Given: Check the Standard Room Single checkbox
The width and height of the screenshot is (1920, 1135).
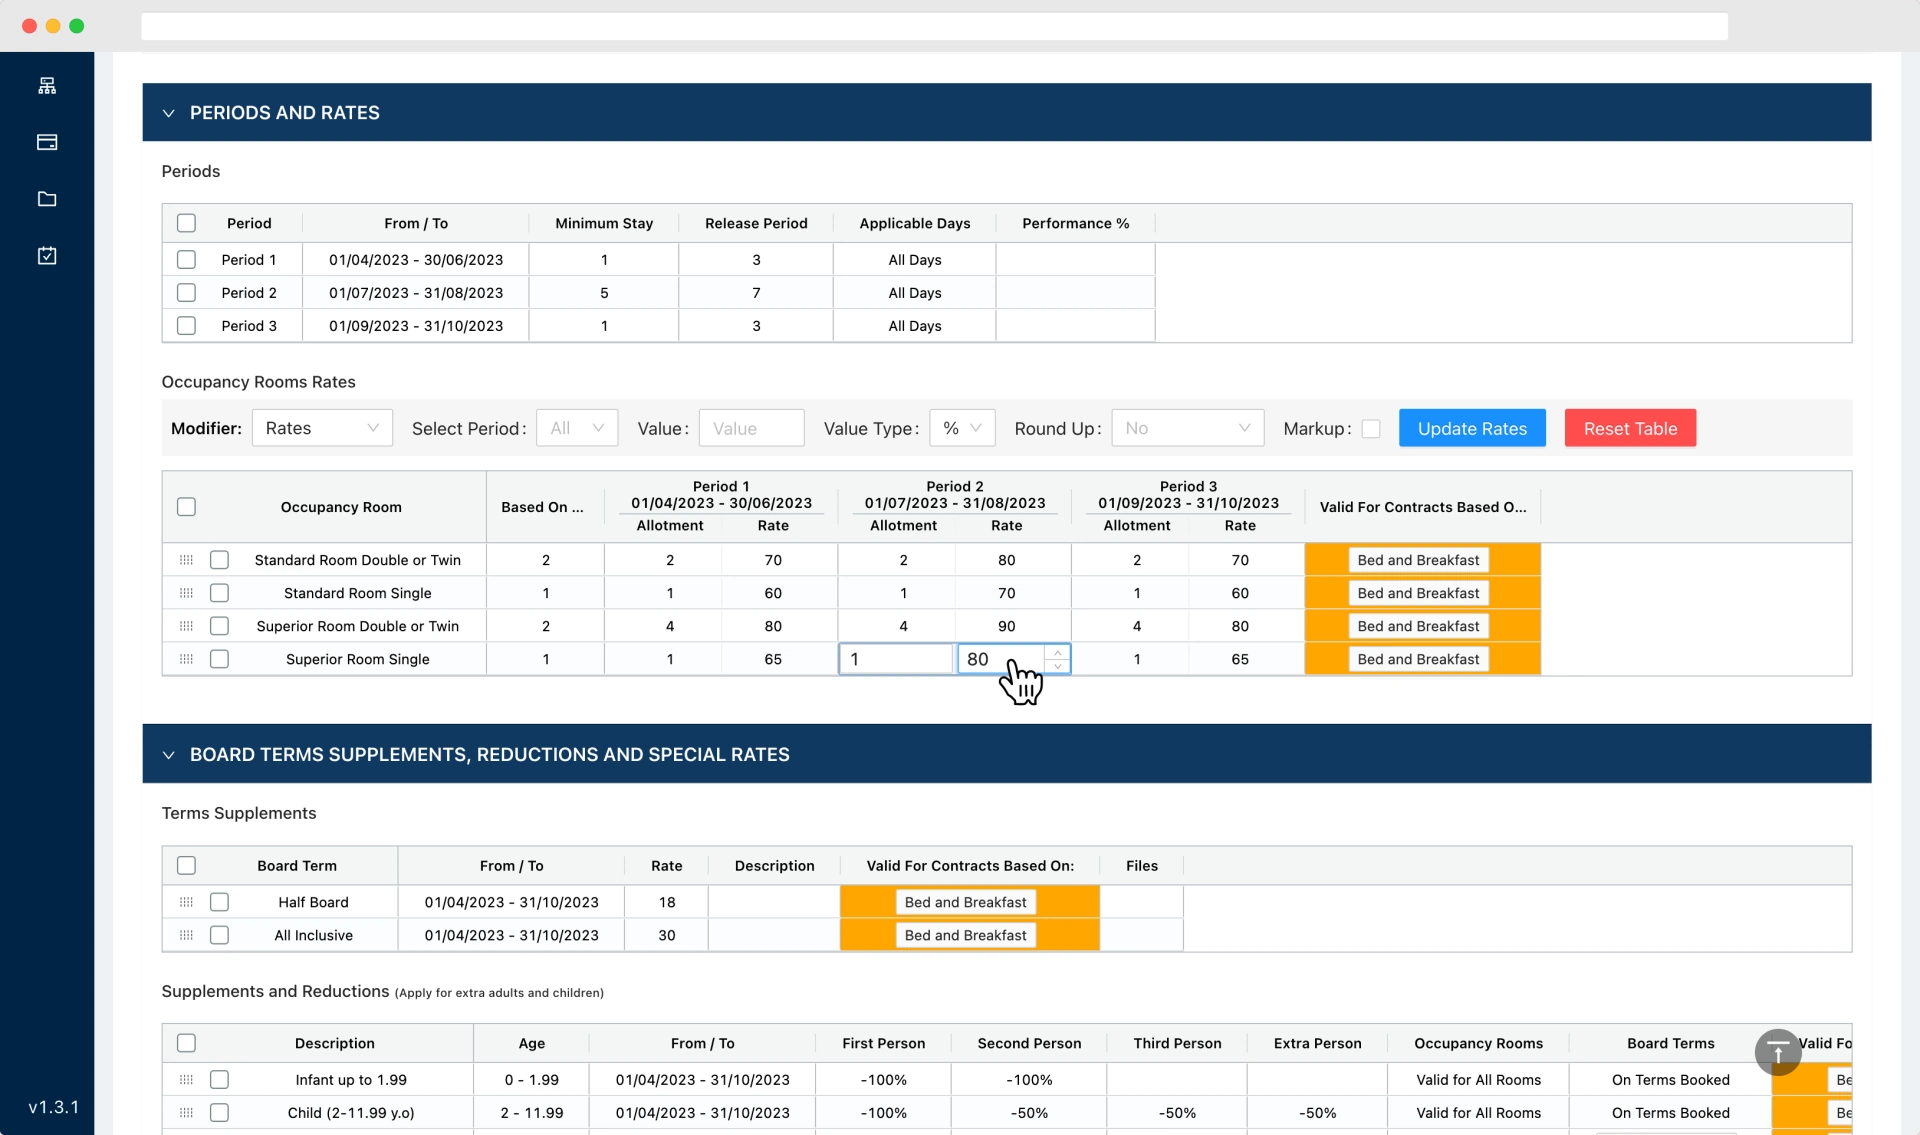Looking at the screenshot, I should pos(219,593).
